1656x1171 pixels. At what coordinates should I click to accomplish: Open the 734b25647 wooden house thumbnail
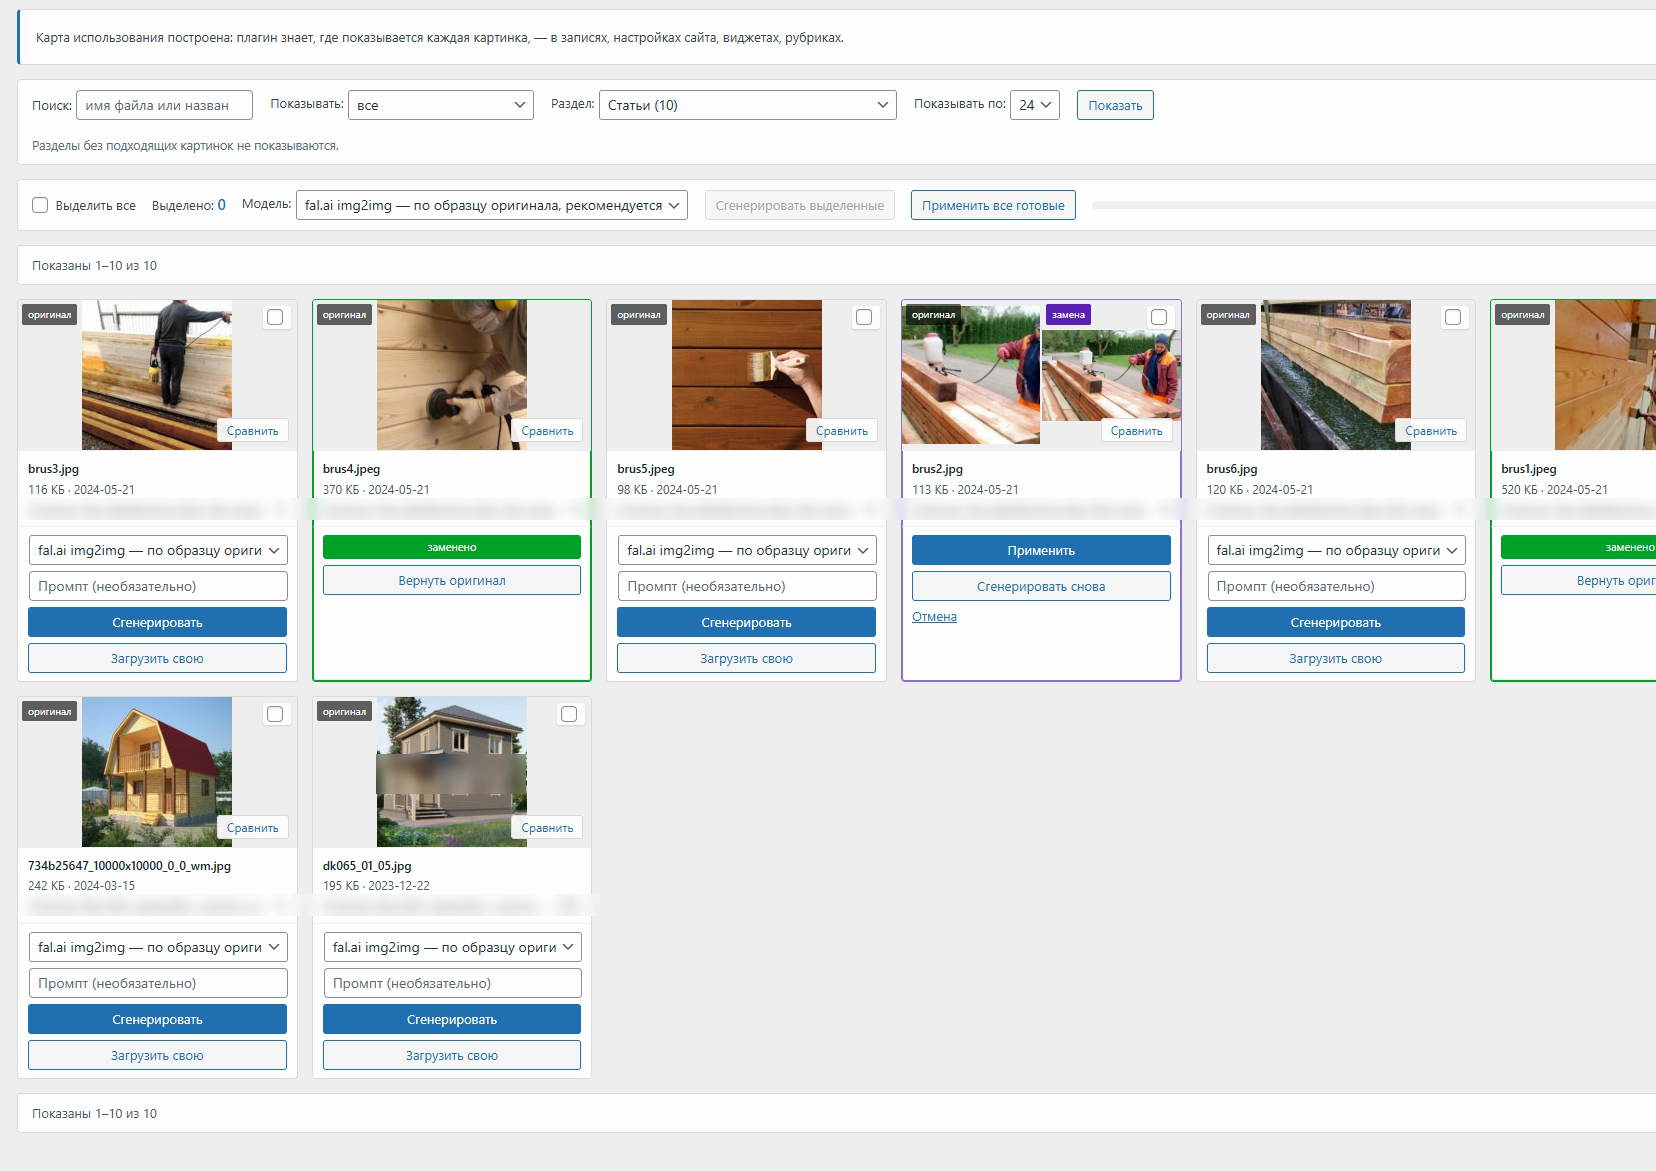(x=157, y=772)
